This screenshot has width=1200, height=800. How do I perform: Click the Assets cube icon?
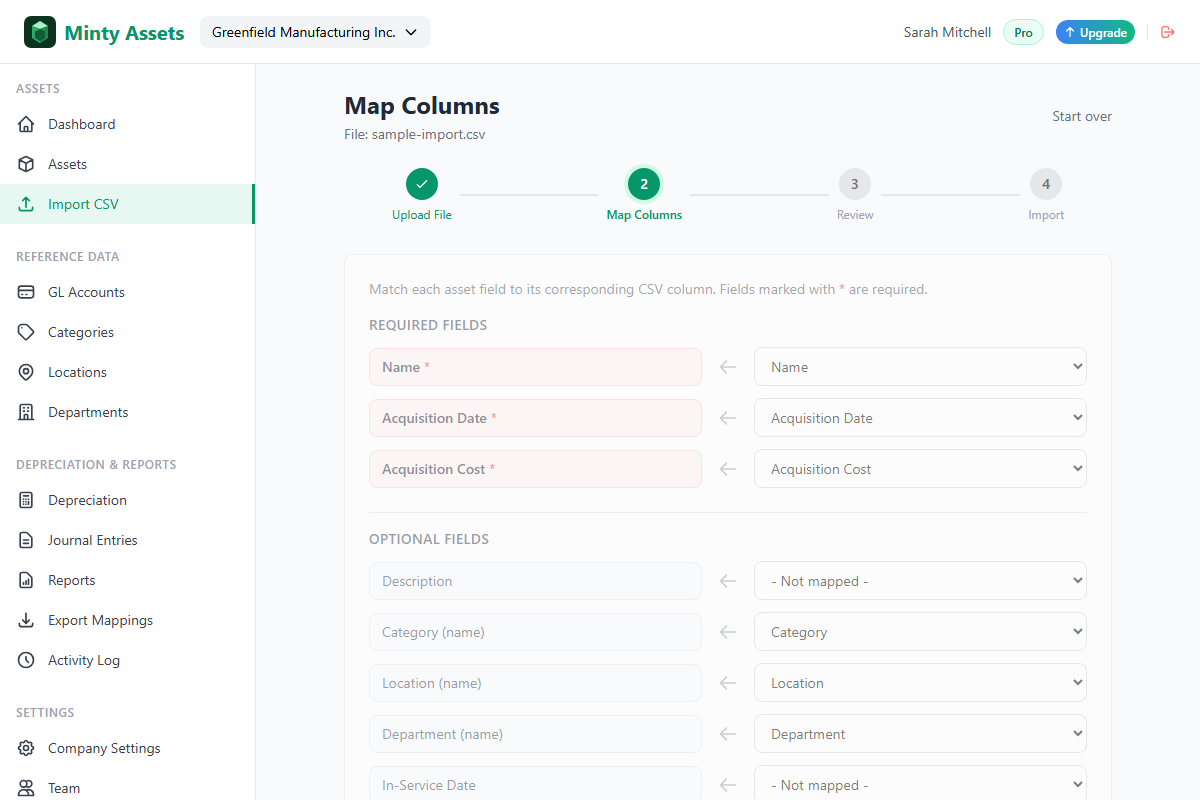pyautogui.click(x=27, y=164)
